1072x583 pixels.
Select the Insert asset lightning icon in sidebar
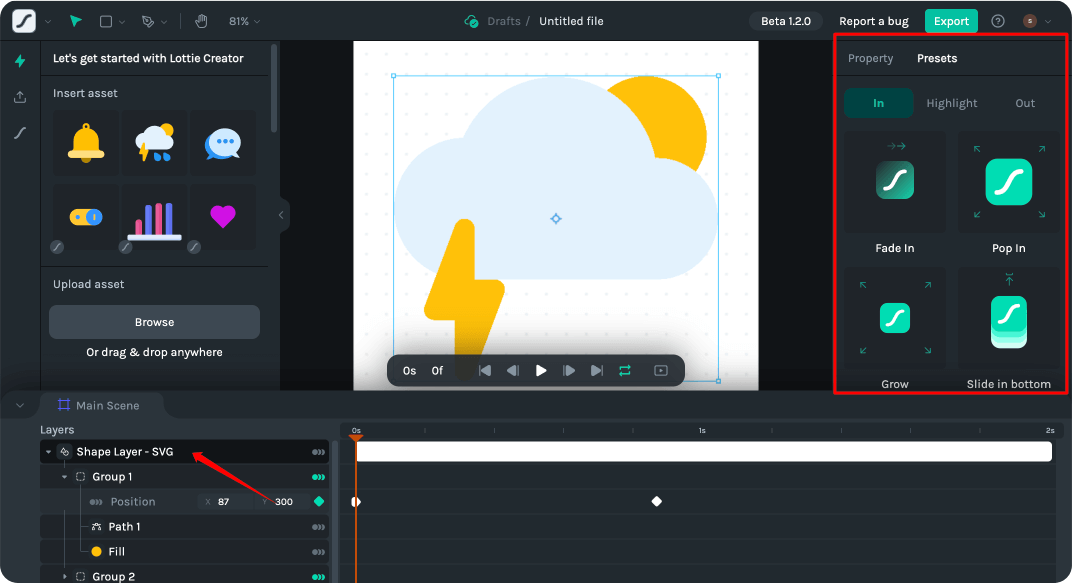coord(19,62)
